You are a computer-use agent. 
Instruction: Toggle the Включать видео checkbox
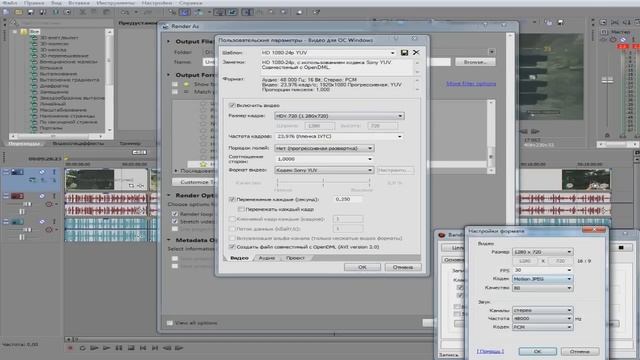click(x=232, y=105)
